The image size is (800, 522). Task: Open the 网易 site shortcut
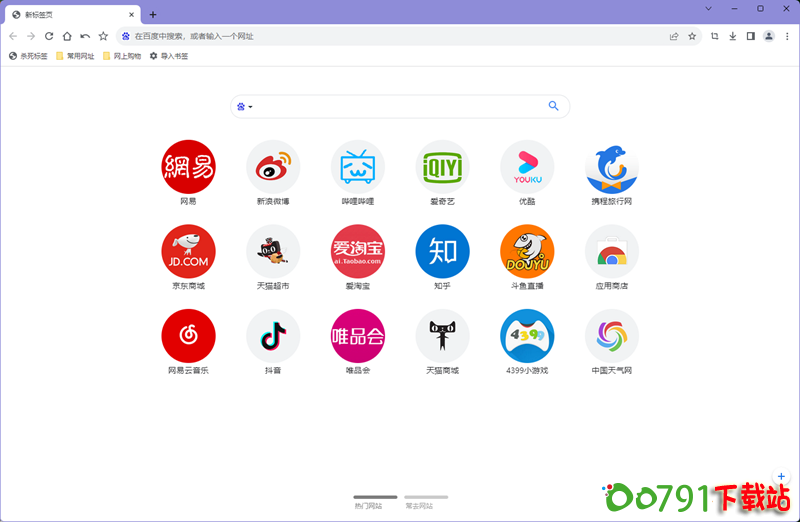coord(188,167)
